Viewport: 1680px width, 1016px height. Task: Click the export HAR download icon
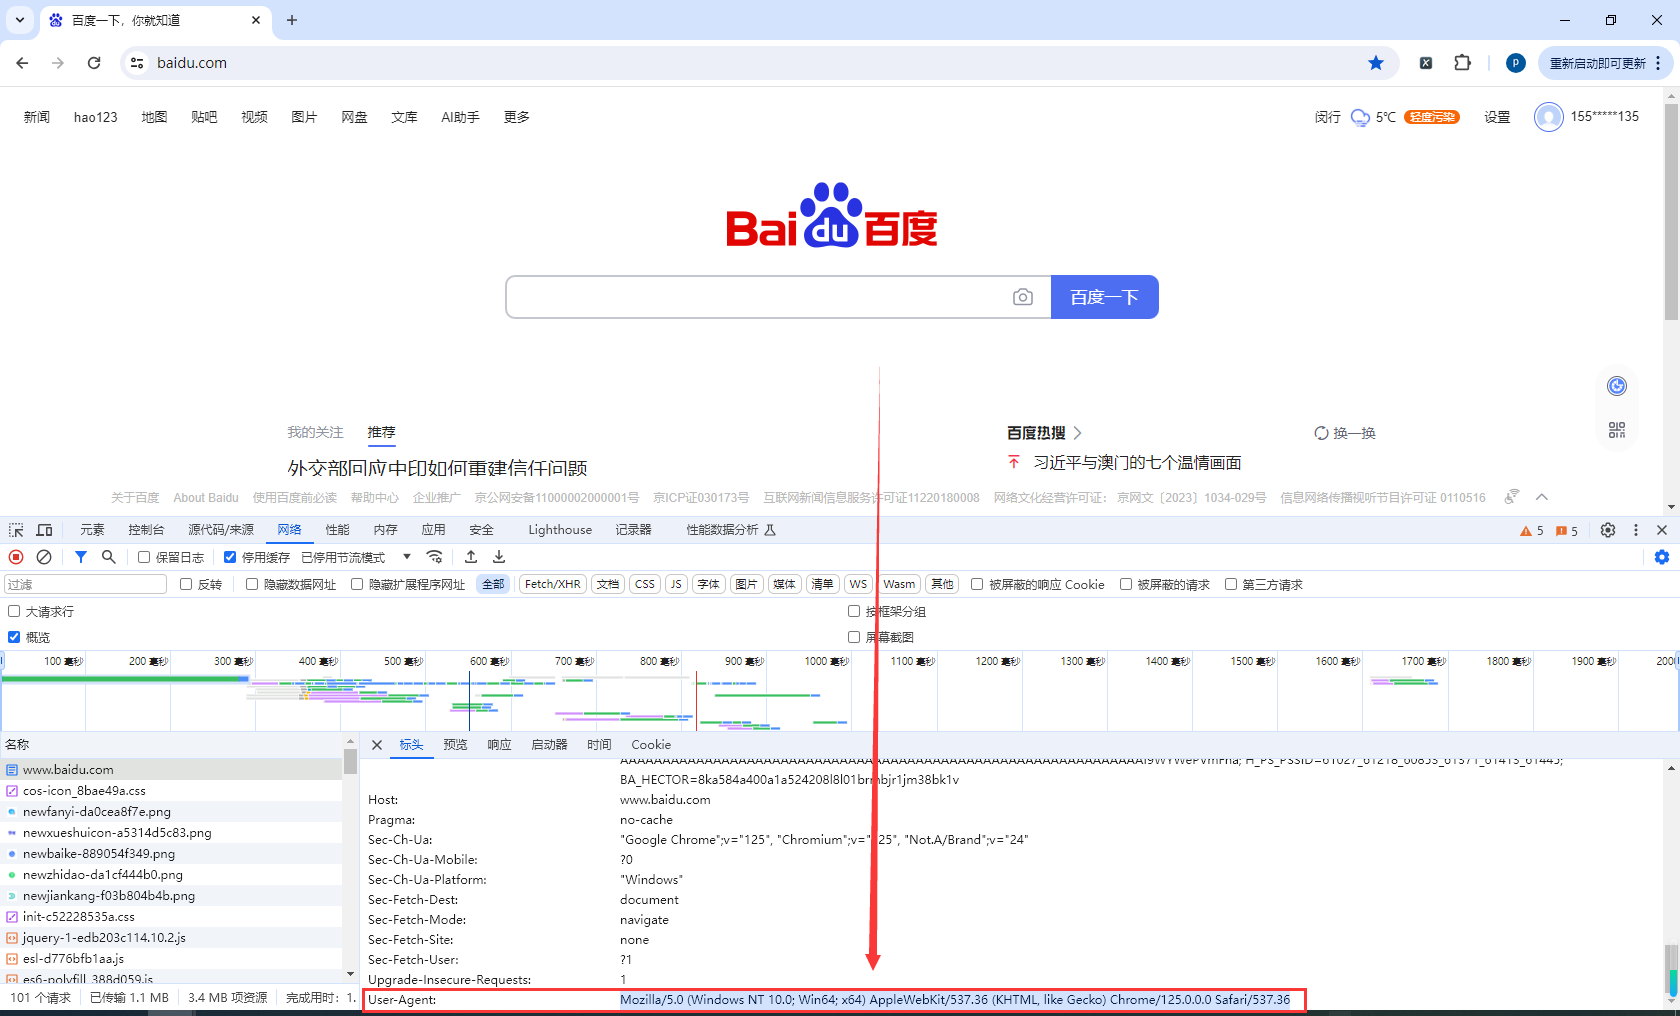pos(499,557)
